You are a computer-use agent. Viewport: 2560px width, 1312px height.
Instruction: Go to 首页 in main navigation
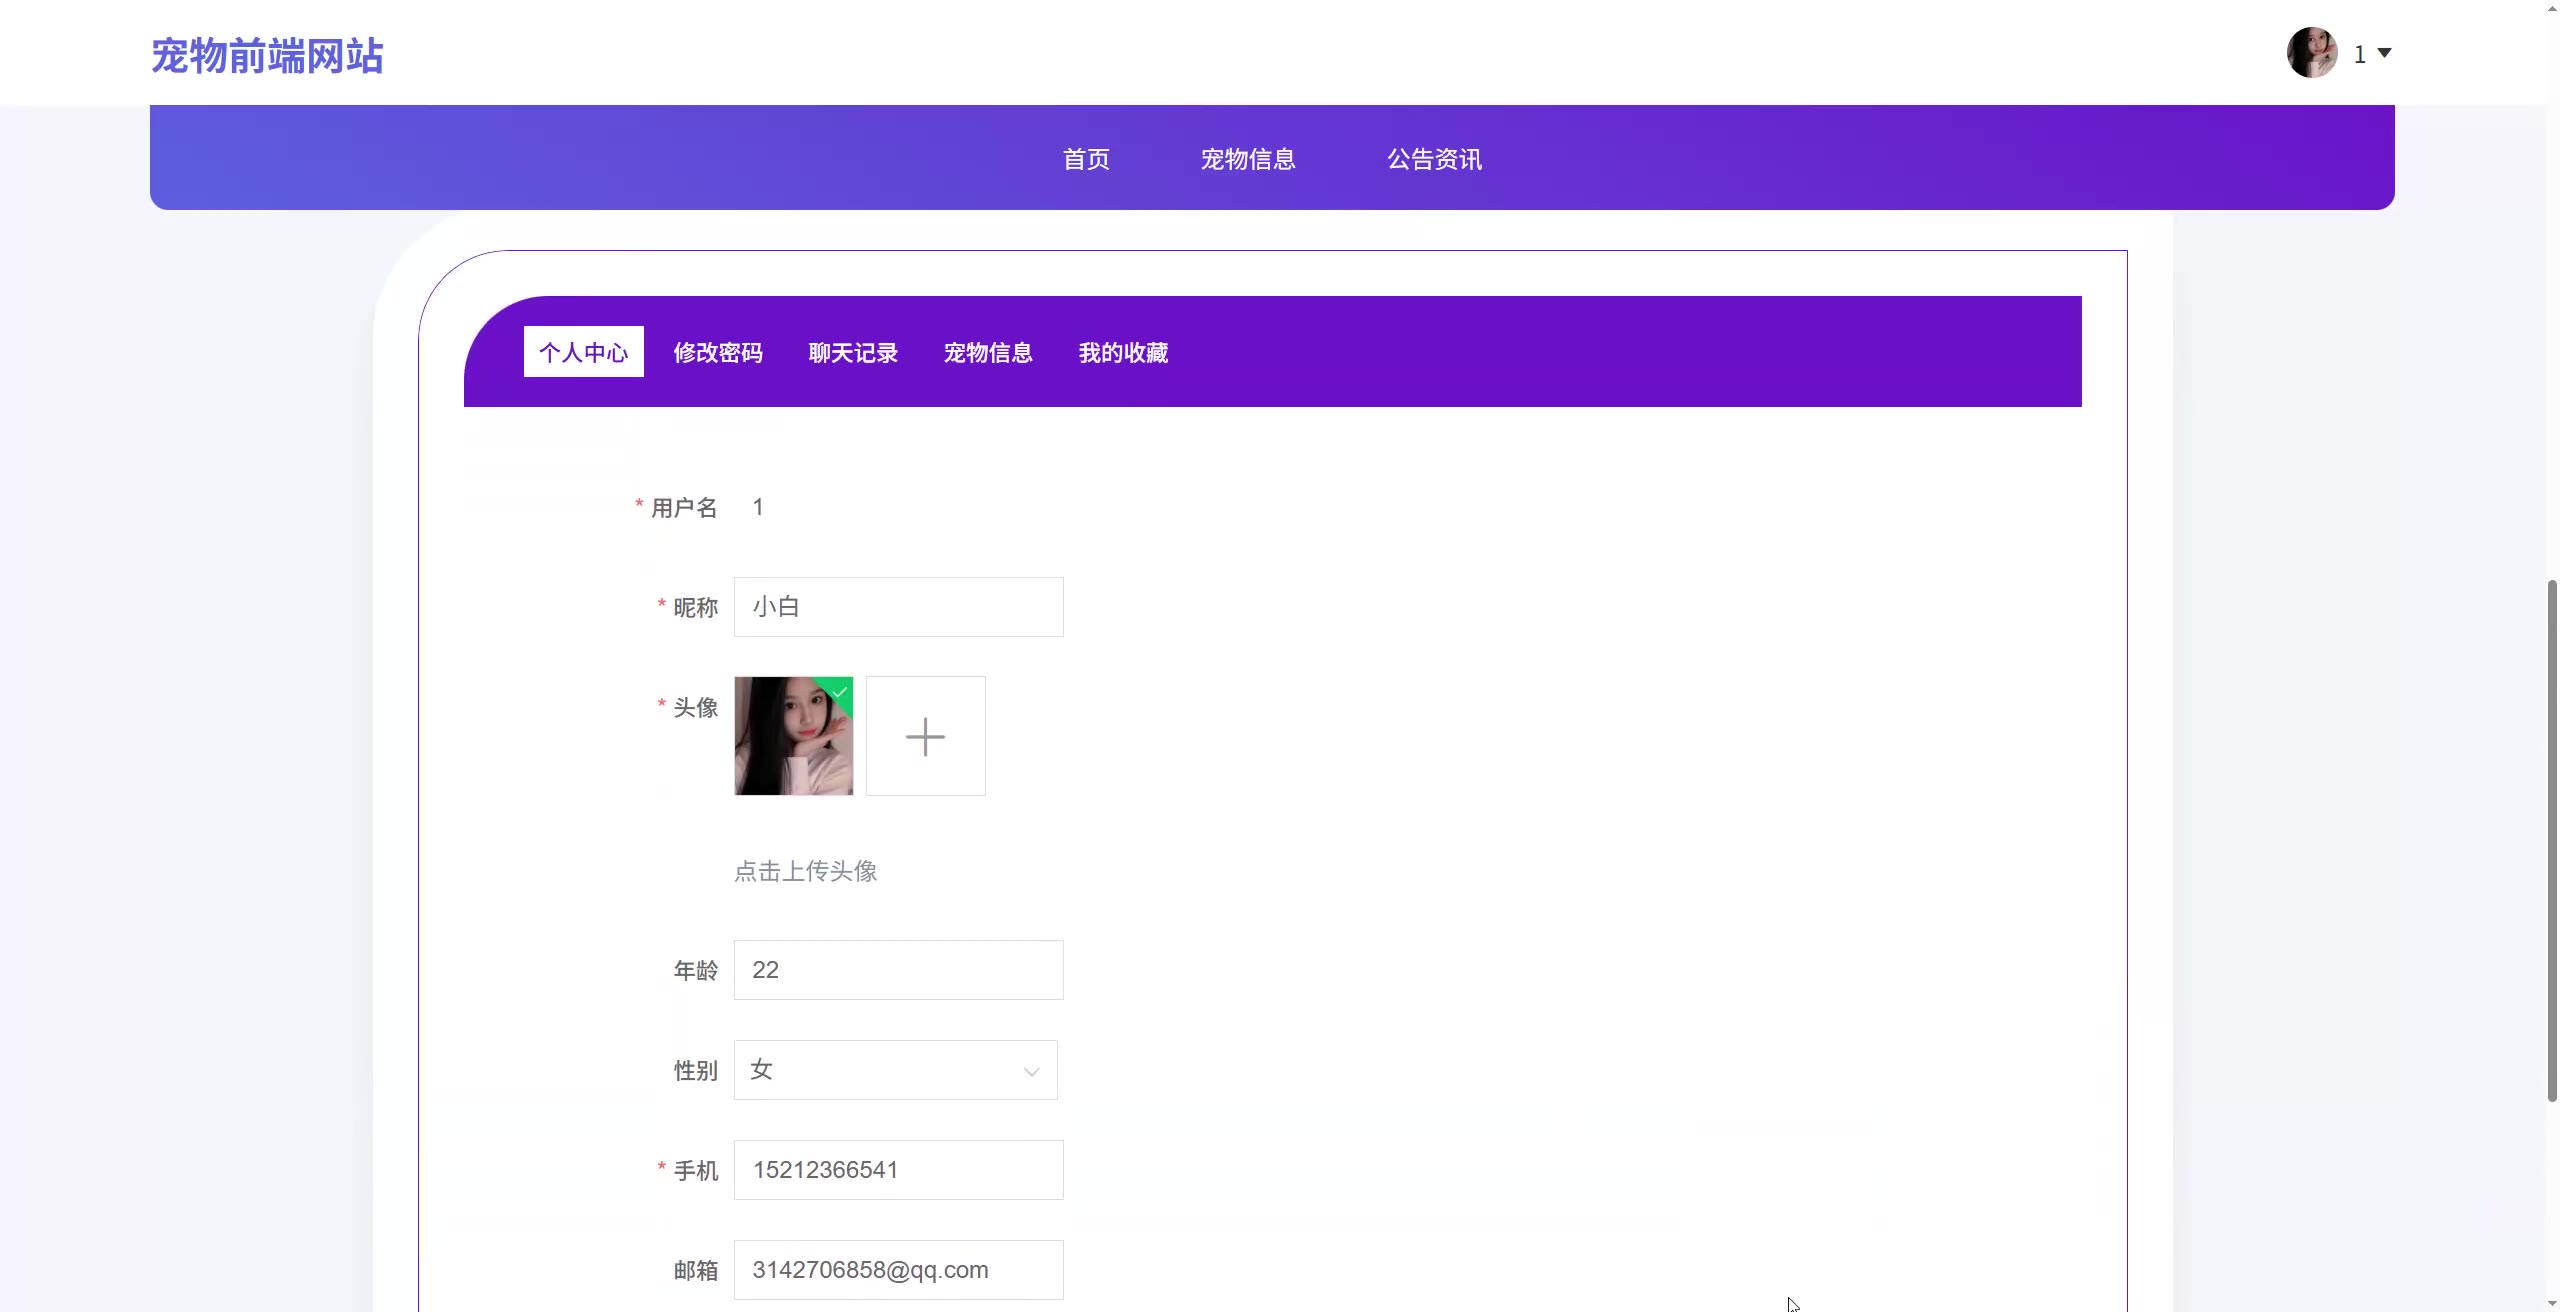(1086, 159)
